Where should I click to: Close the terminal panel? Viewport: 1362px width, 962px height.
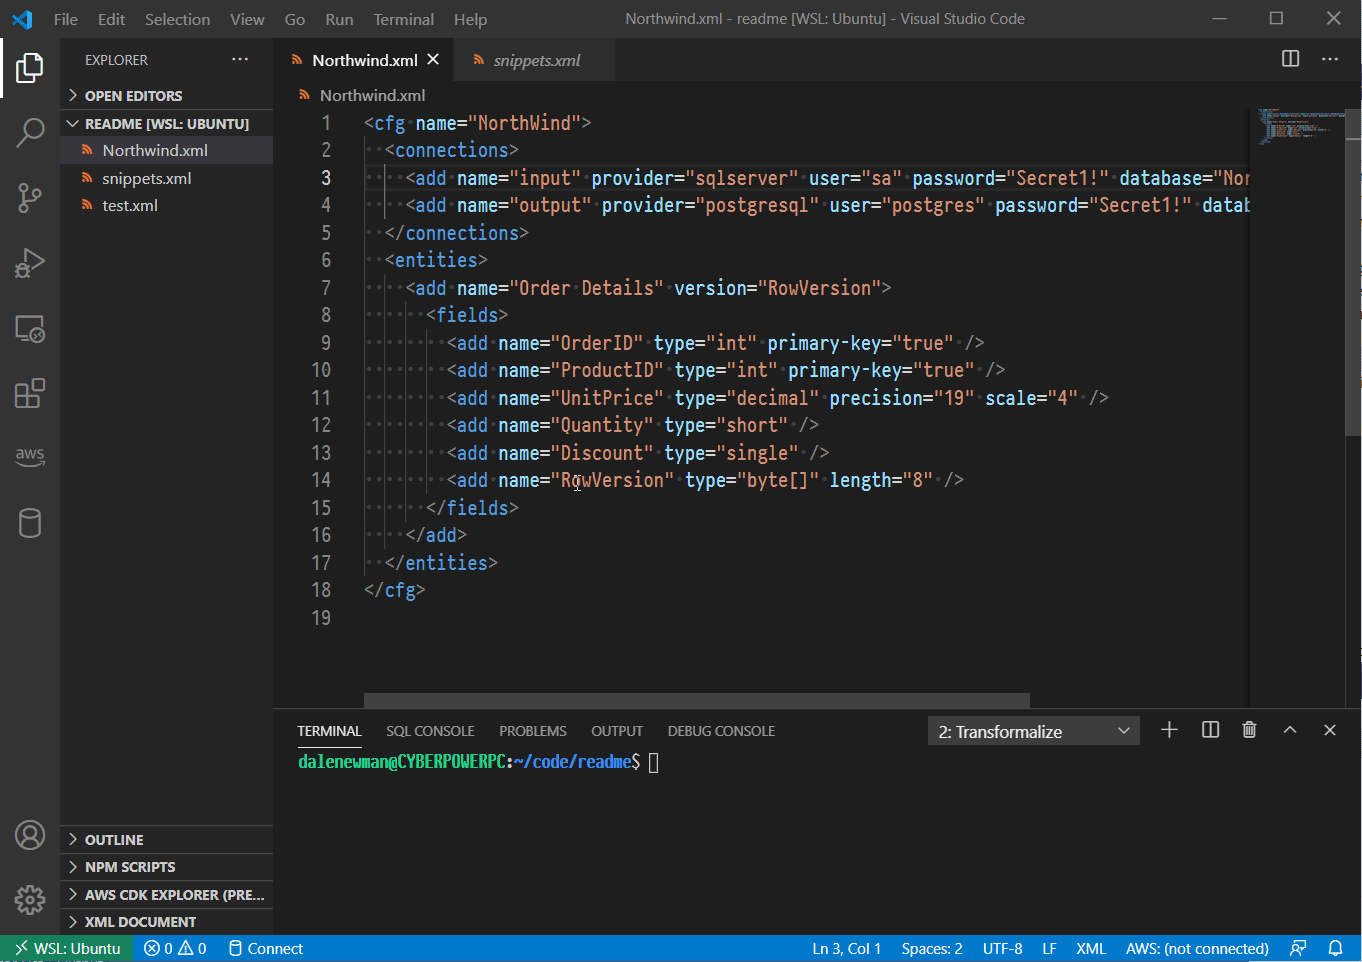pos(1330,730)
